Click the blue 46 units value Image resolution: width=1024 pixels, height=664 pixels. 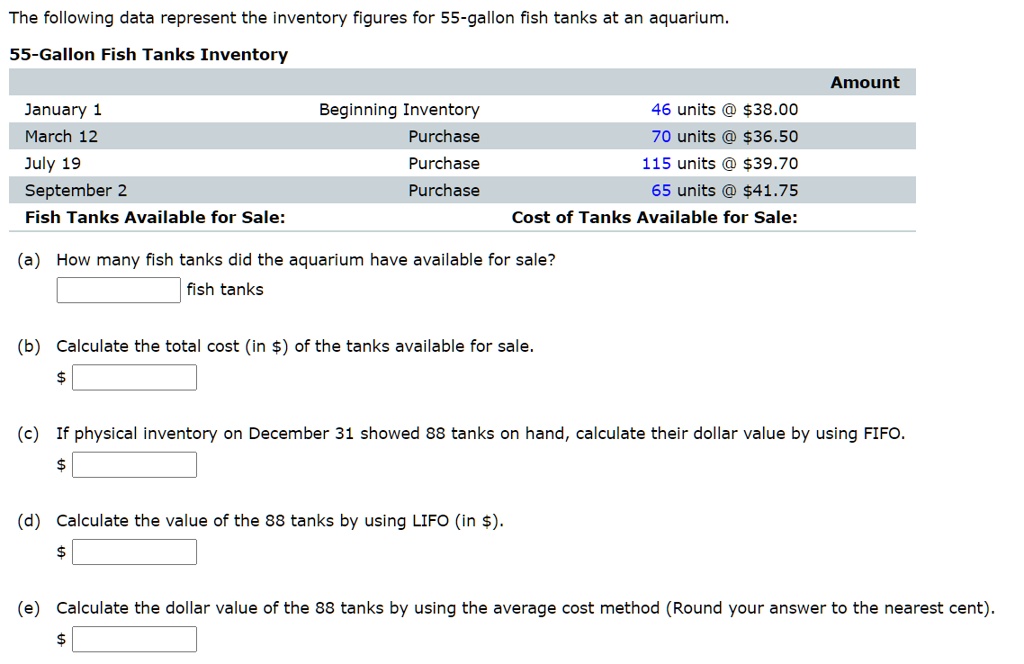[x=661, y=109]
